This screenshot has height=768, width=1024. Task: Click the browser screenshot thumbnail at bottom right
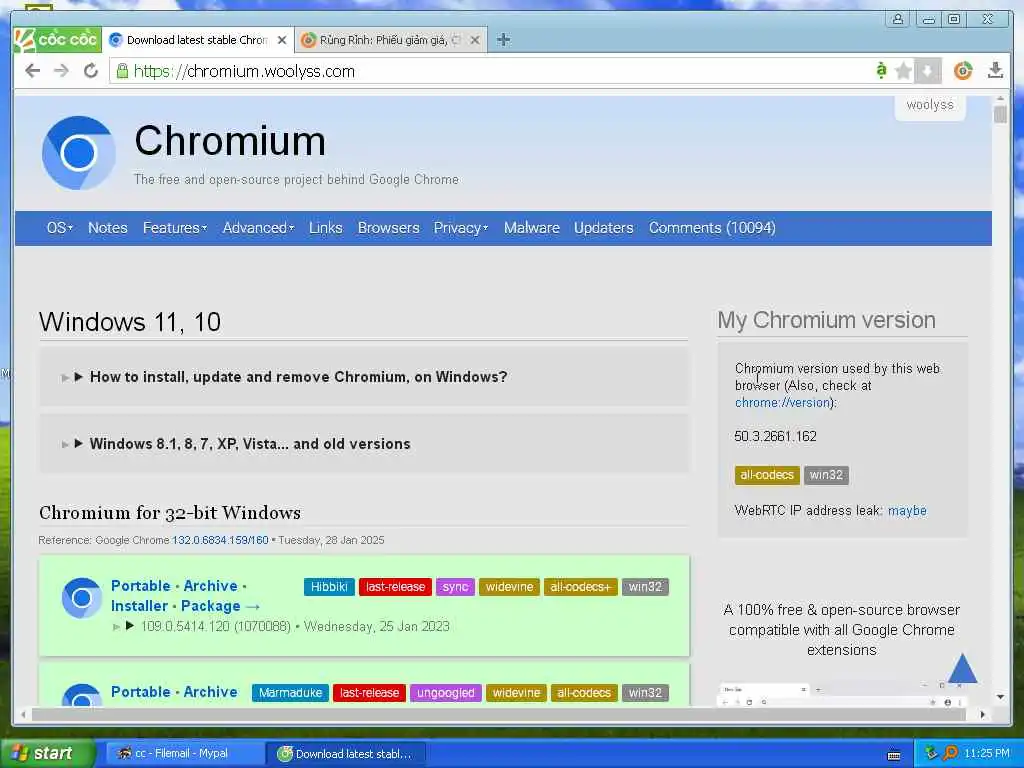[x=842, y=695]
